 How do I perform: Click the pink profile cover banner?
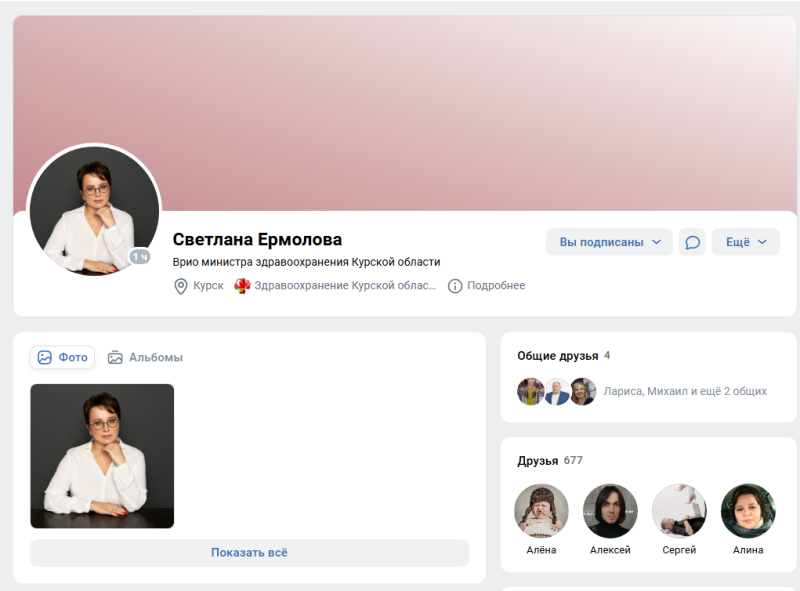click(450, 100)
